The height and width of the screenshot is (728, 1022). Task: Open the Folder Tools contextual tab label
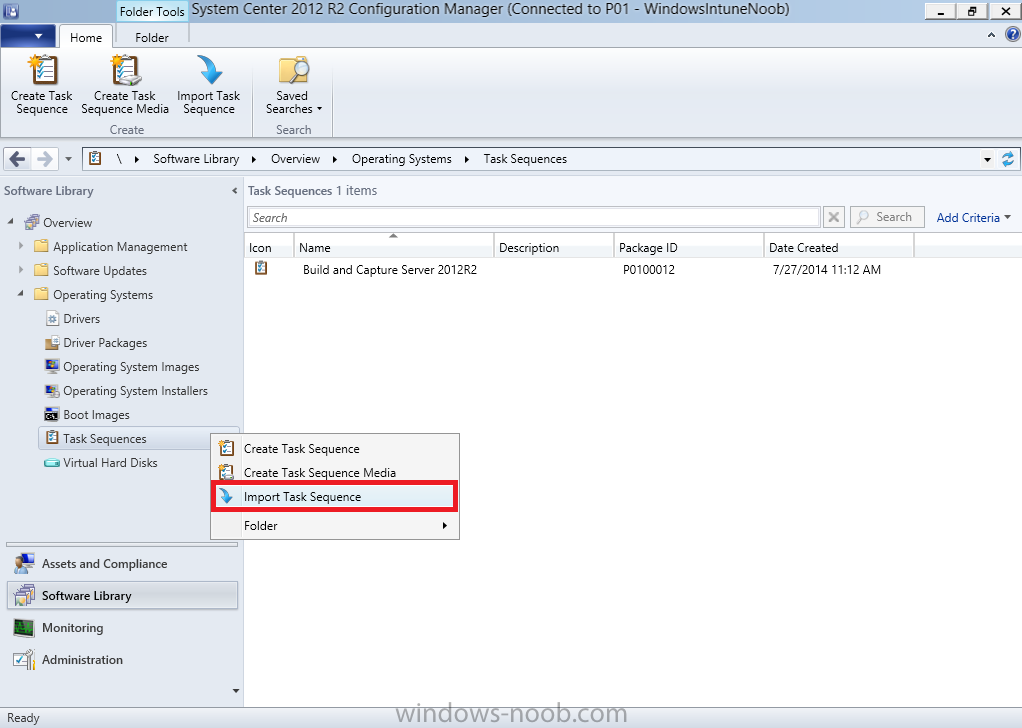pyautogui.click(x=152, y=12)
